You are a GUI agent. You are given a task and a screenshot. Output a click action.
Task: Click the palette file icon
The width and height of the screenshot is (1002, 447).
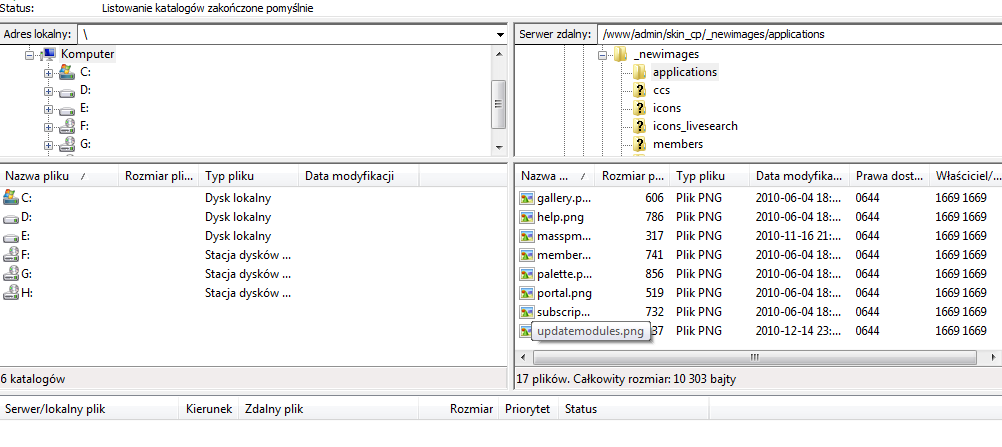[x=527, y=274]
